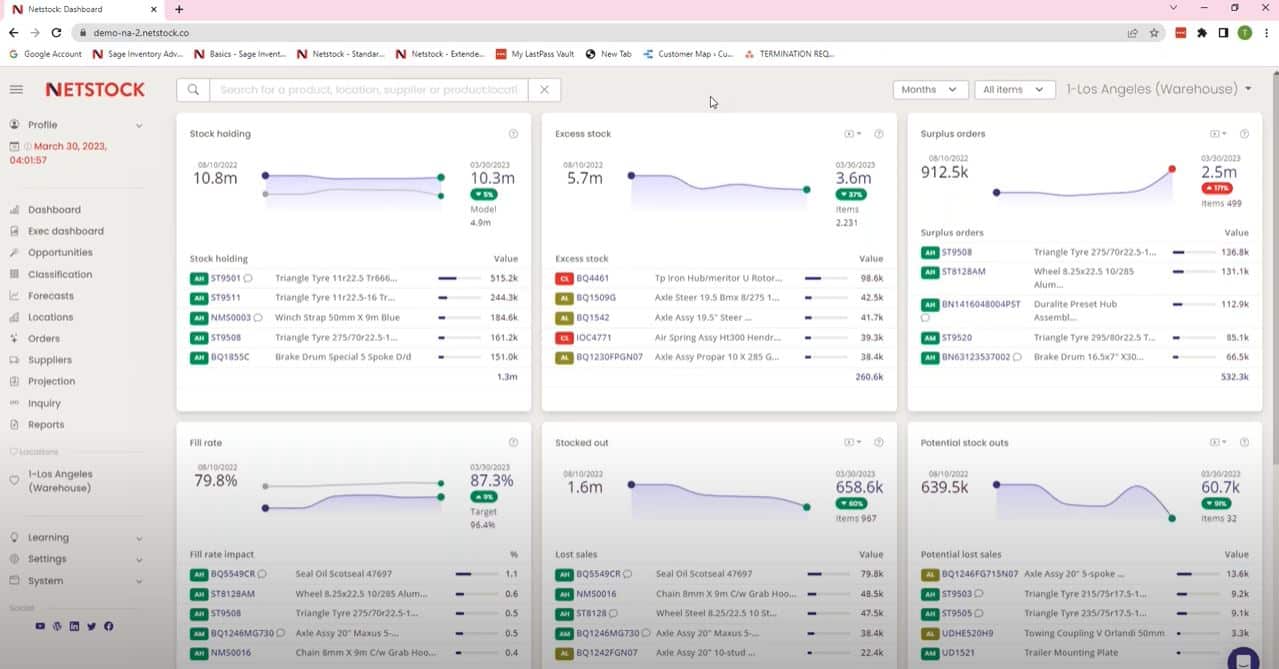The image size is (1279, 669).
Task: Open product ST9520 in Surplus orders
Action: 957,338
